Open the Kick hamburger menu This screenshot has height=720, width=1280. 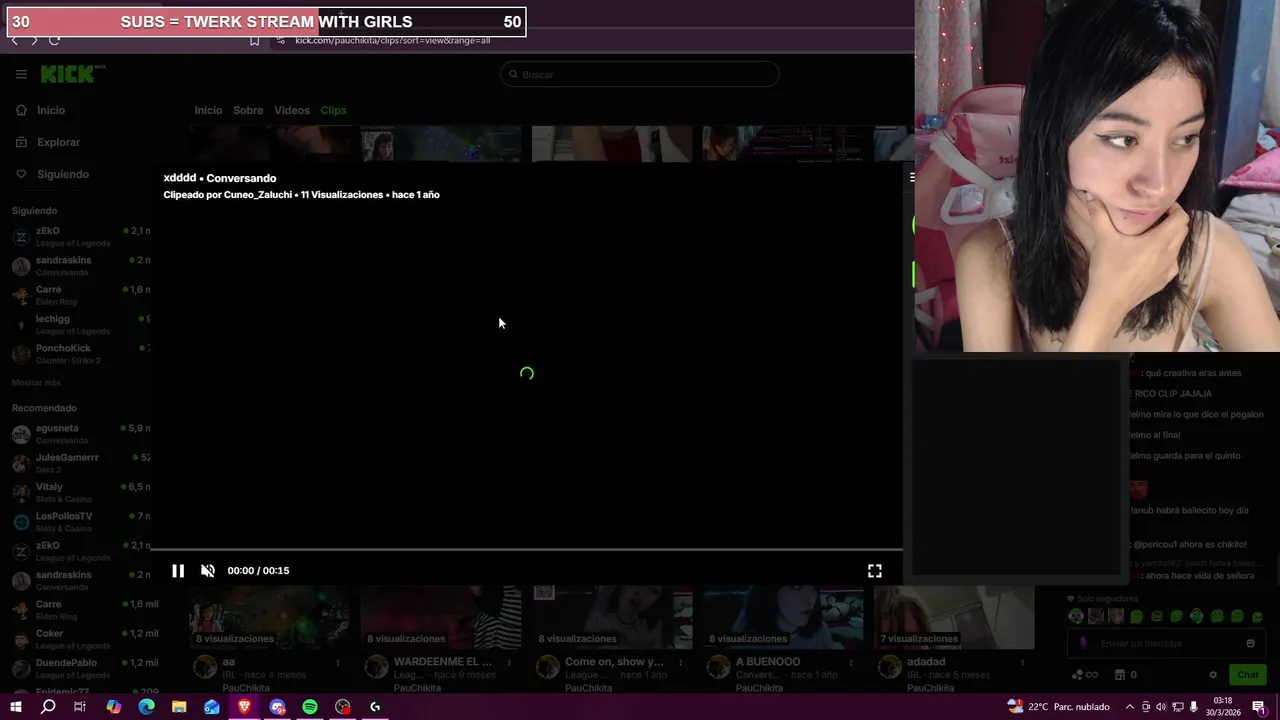coord(21,74)
